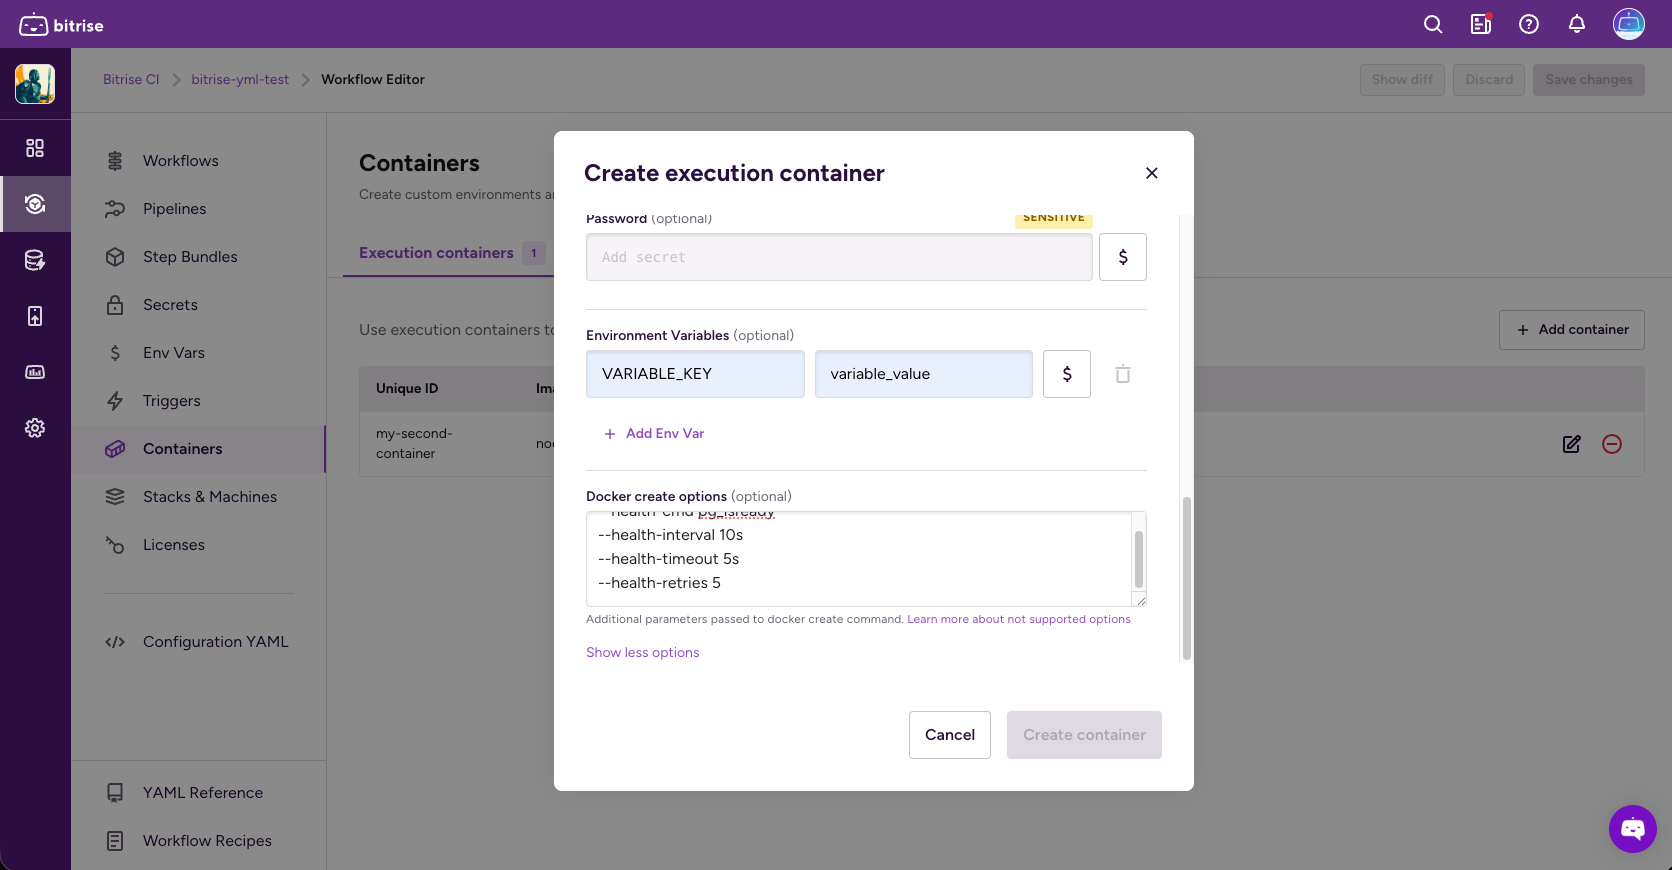Open the help question mark icon
The width and height of the screenshot is (1672, 870).
(1529, 25)
